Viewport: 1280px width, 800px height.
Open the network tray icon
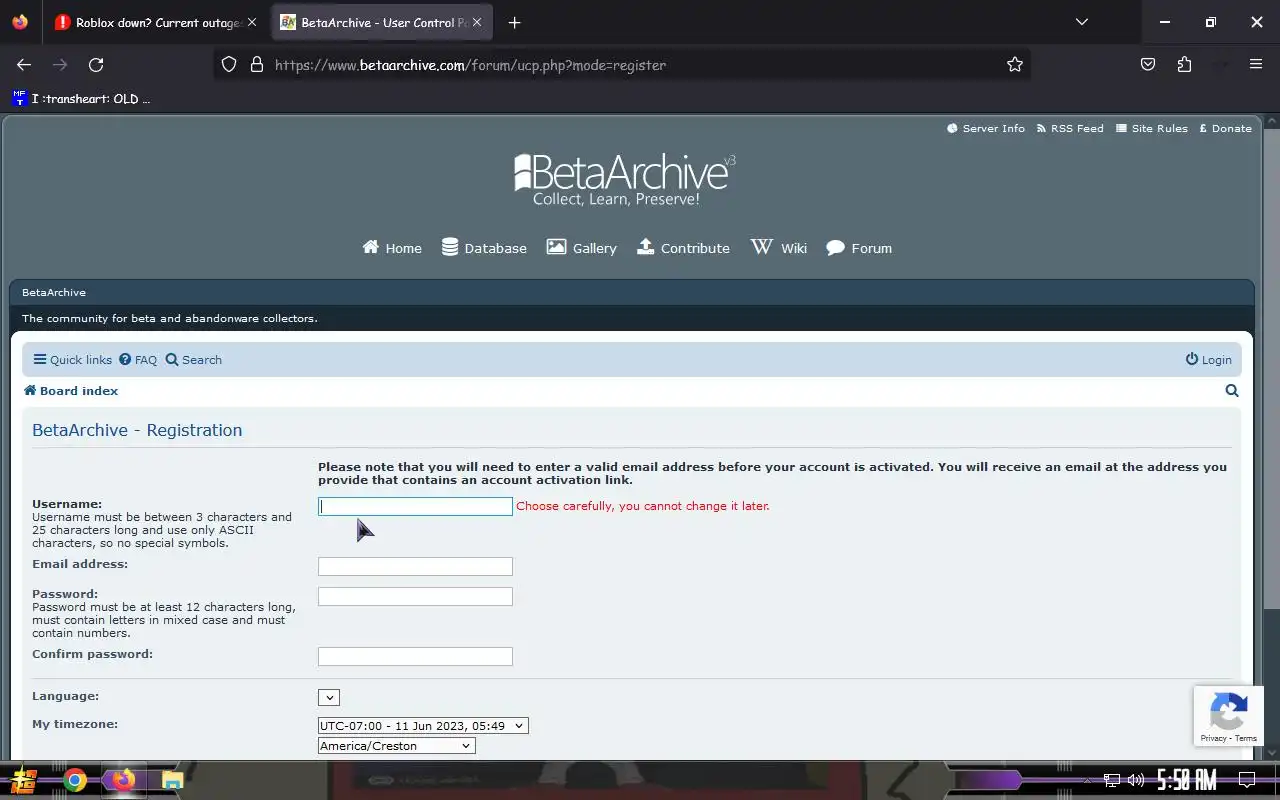coord(1112,780)
